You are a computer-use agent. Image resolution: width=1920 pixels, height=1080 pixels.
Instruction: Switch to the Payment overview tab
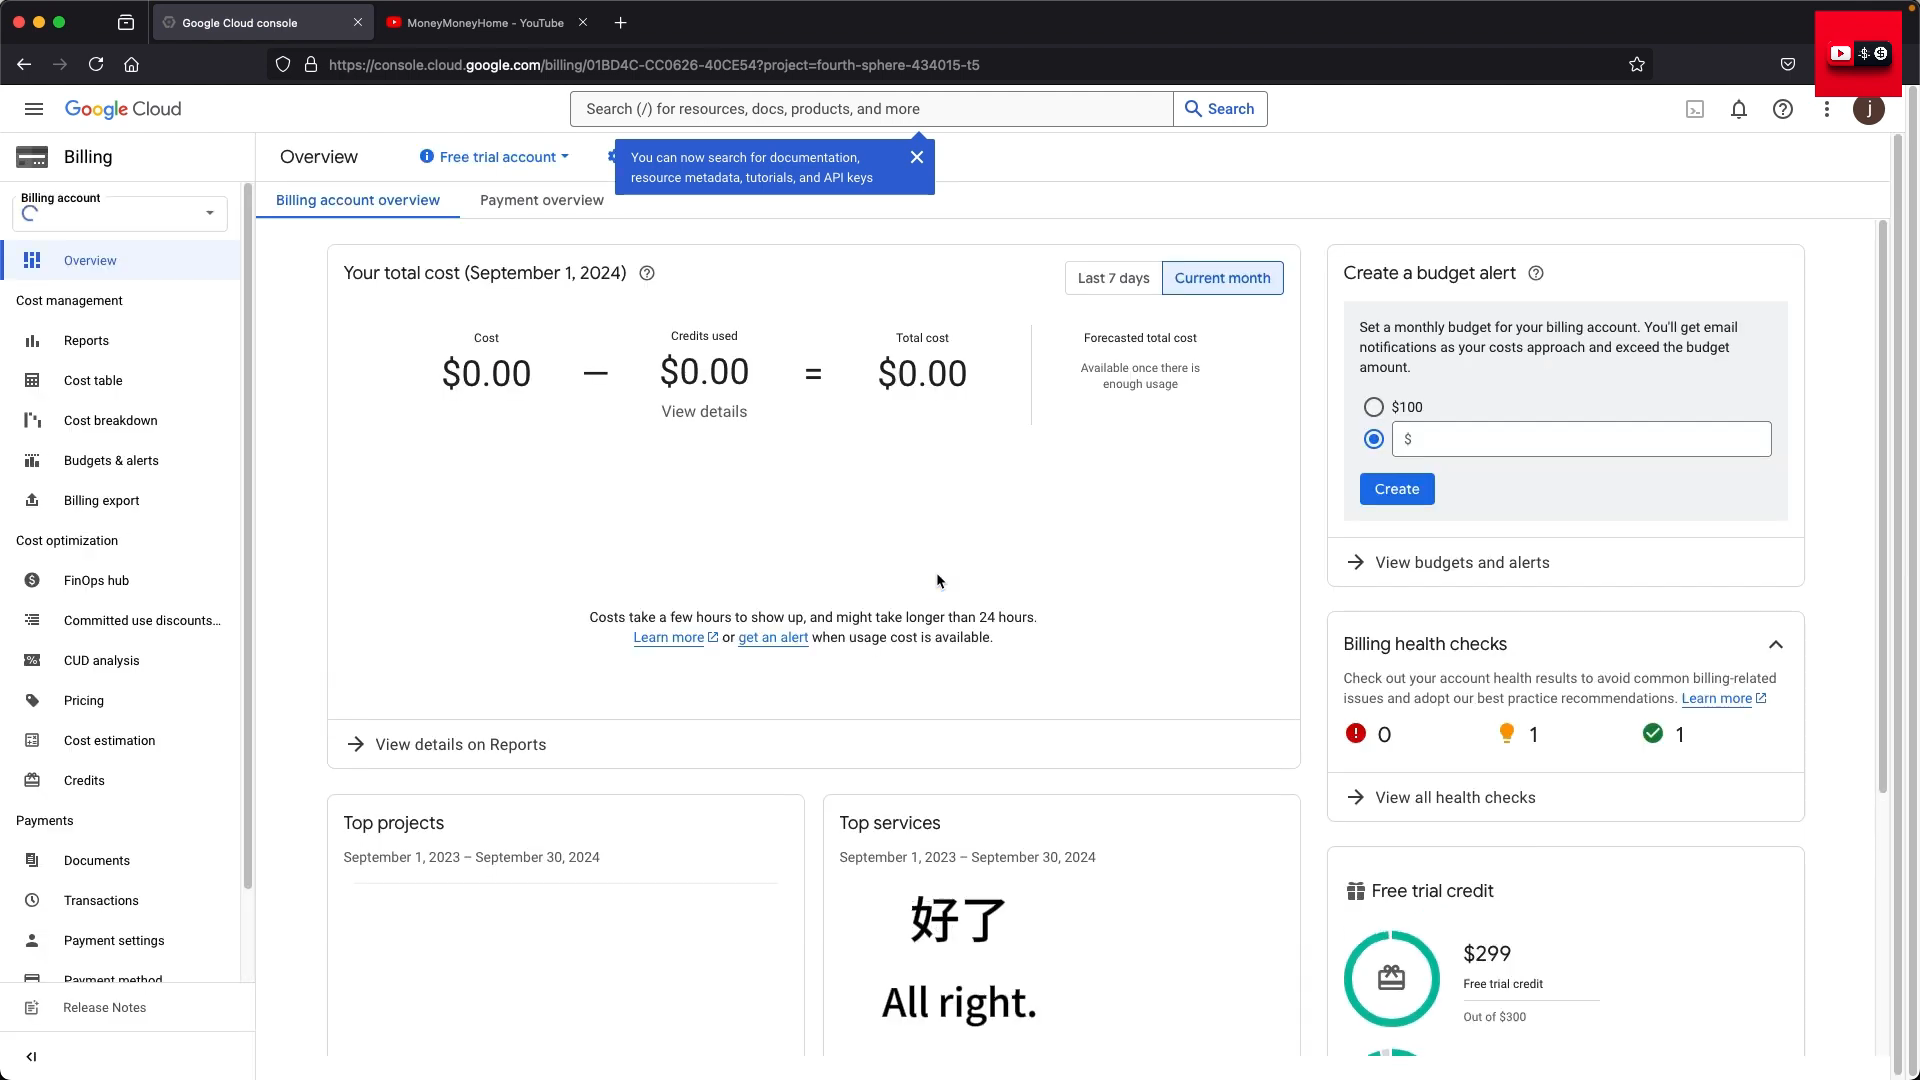point(542,200)
